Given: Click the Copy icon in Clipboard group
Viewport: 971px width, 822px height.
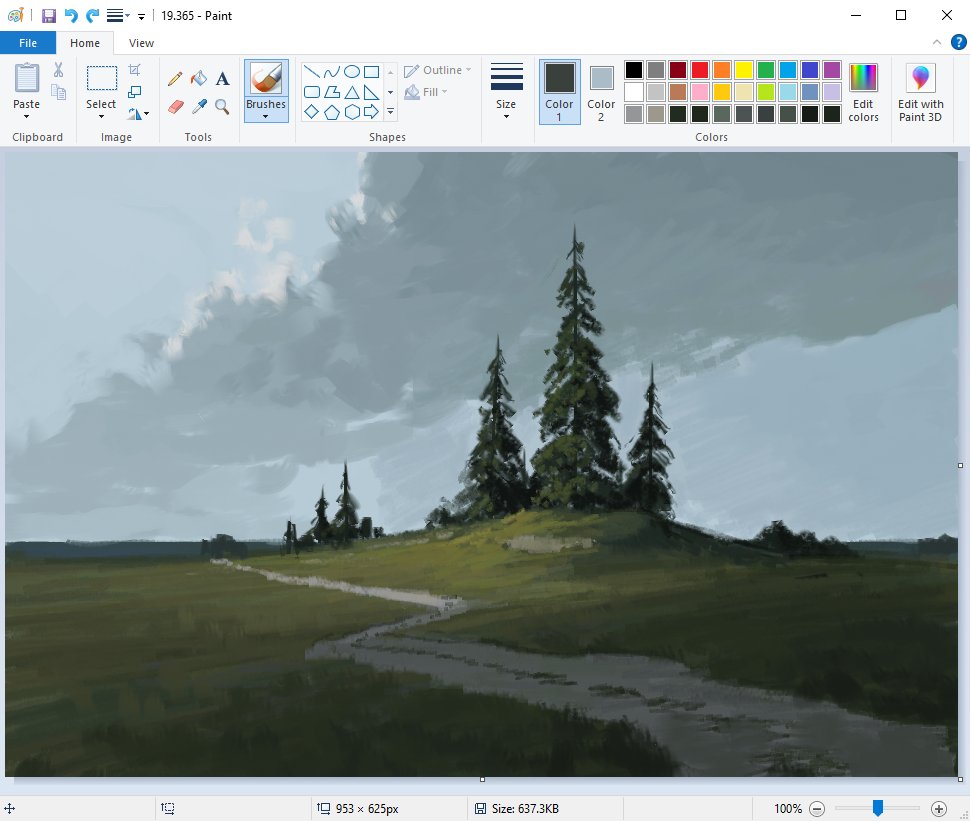Looking at the screenshot, I should tap(58, 92).
